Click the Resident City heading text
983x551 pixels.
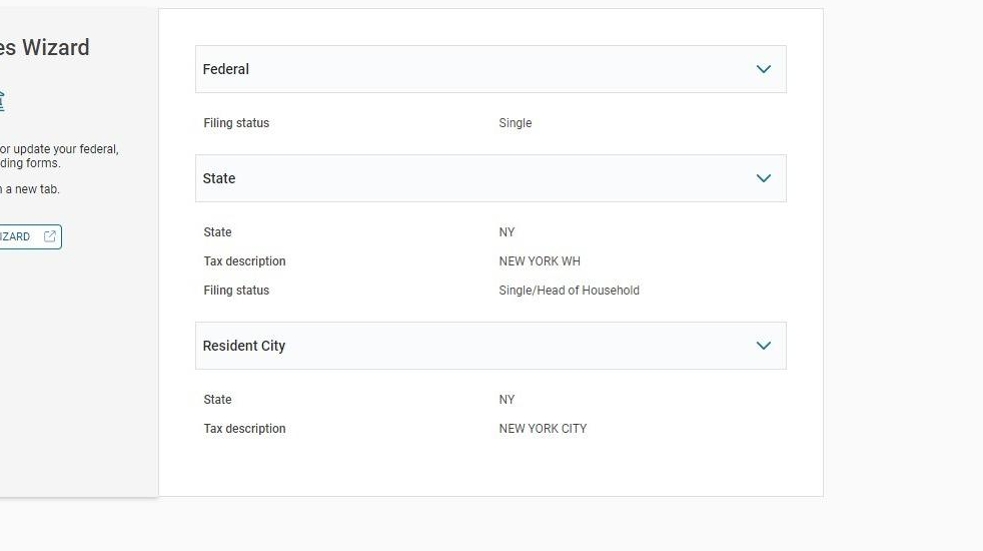(244, 346)
